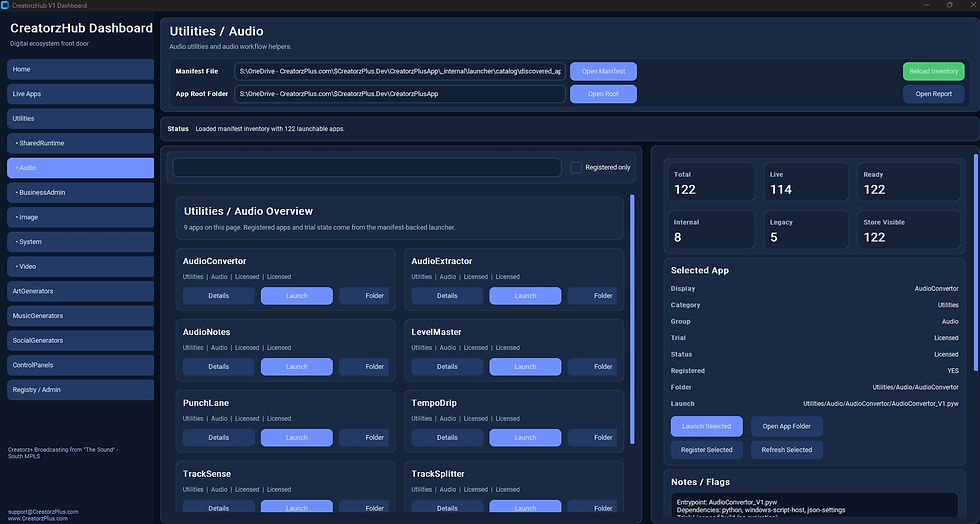Click the Store Visible 122 stat card

[x=909, y=230]
